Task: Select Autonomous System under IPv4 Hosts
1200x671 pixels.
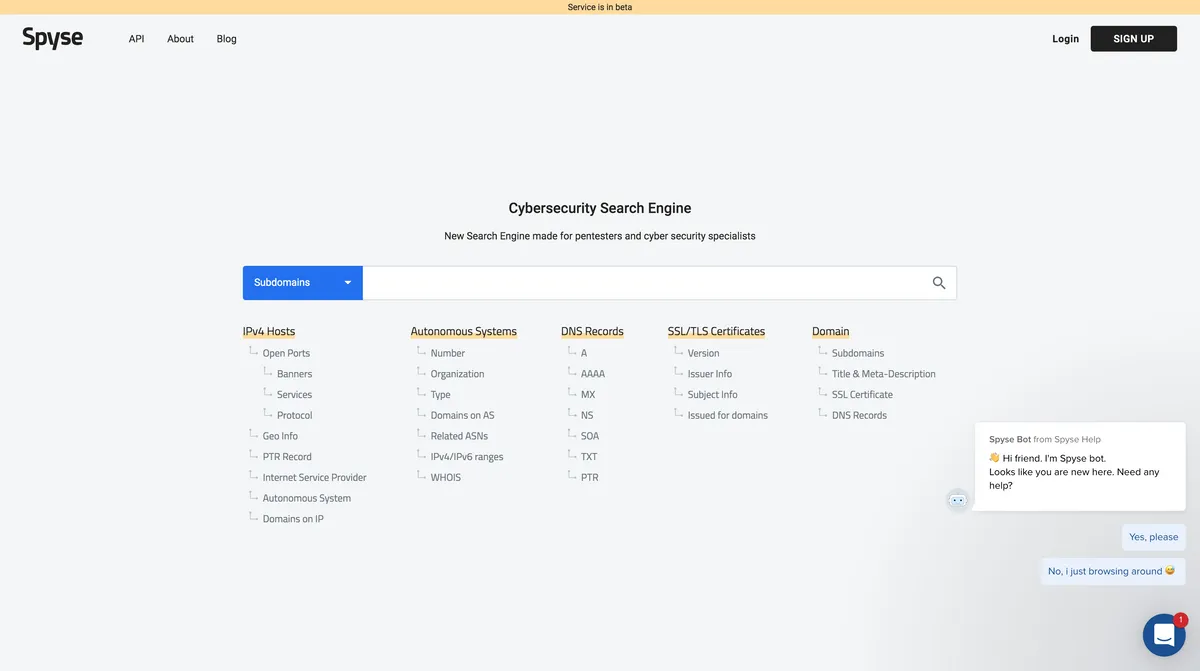Action: (307, 498)
